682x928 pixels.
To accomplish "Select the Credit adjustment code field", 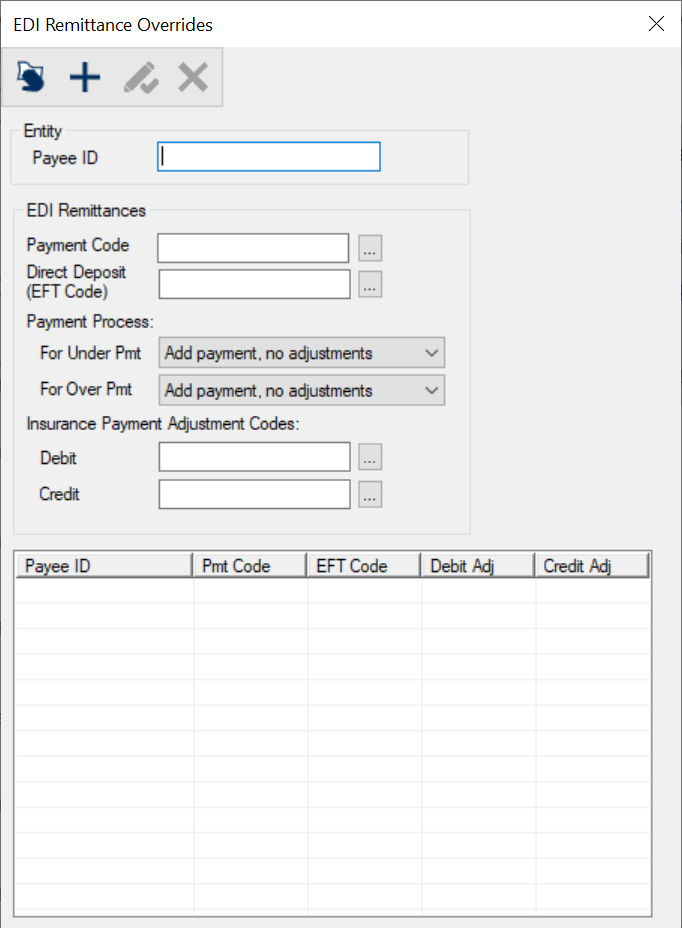I will 254,494.
